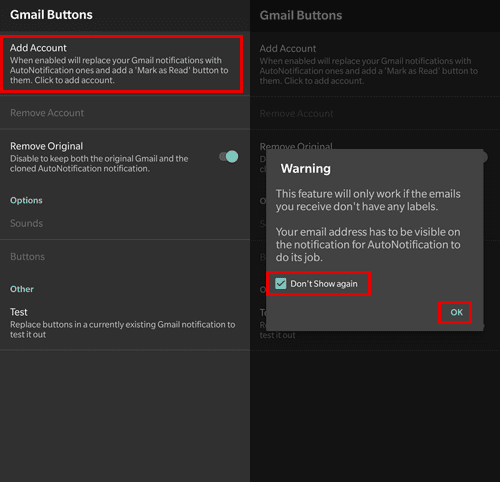Confirm the Warning dialog with OK
The height and width of the screenshot is (482, 500).
click(456, 312)
